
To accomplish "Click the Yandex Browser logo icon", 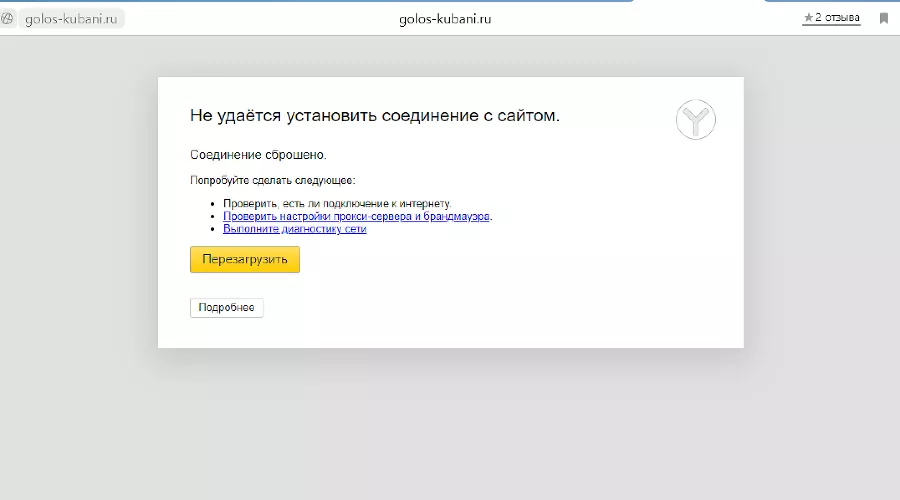I will pos(696,119).
